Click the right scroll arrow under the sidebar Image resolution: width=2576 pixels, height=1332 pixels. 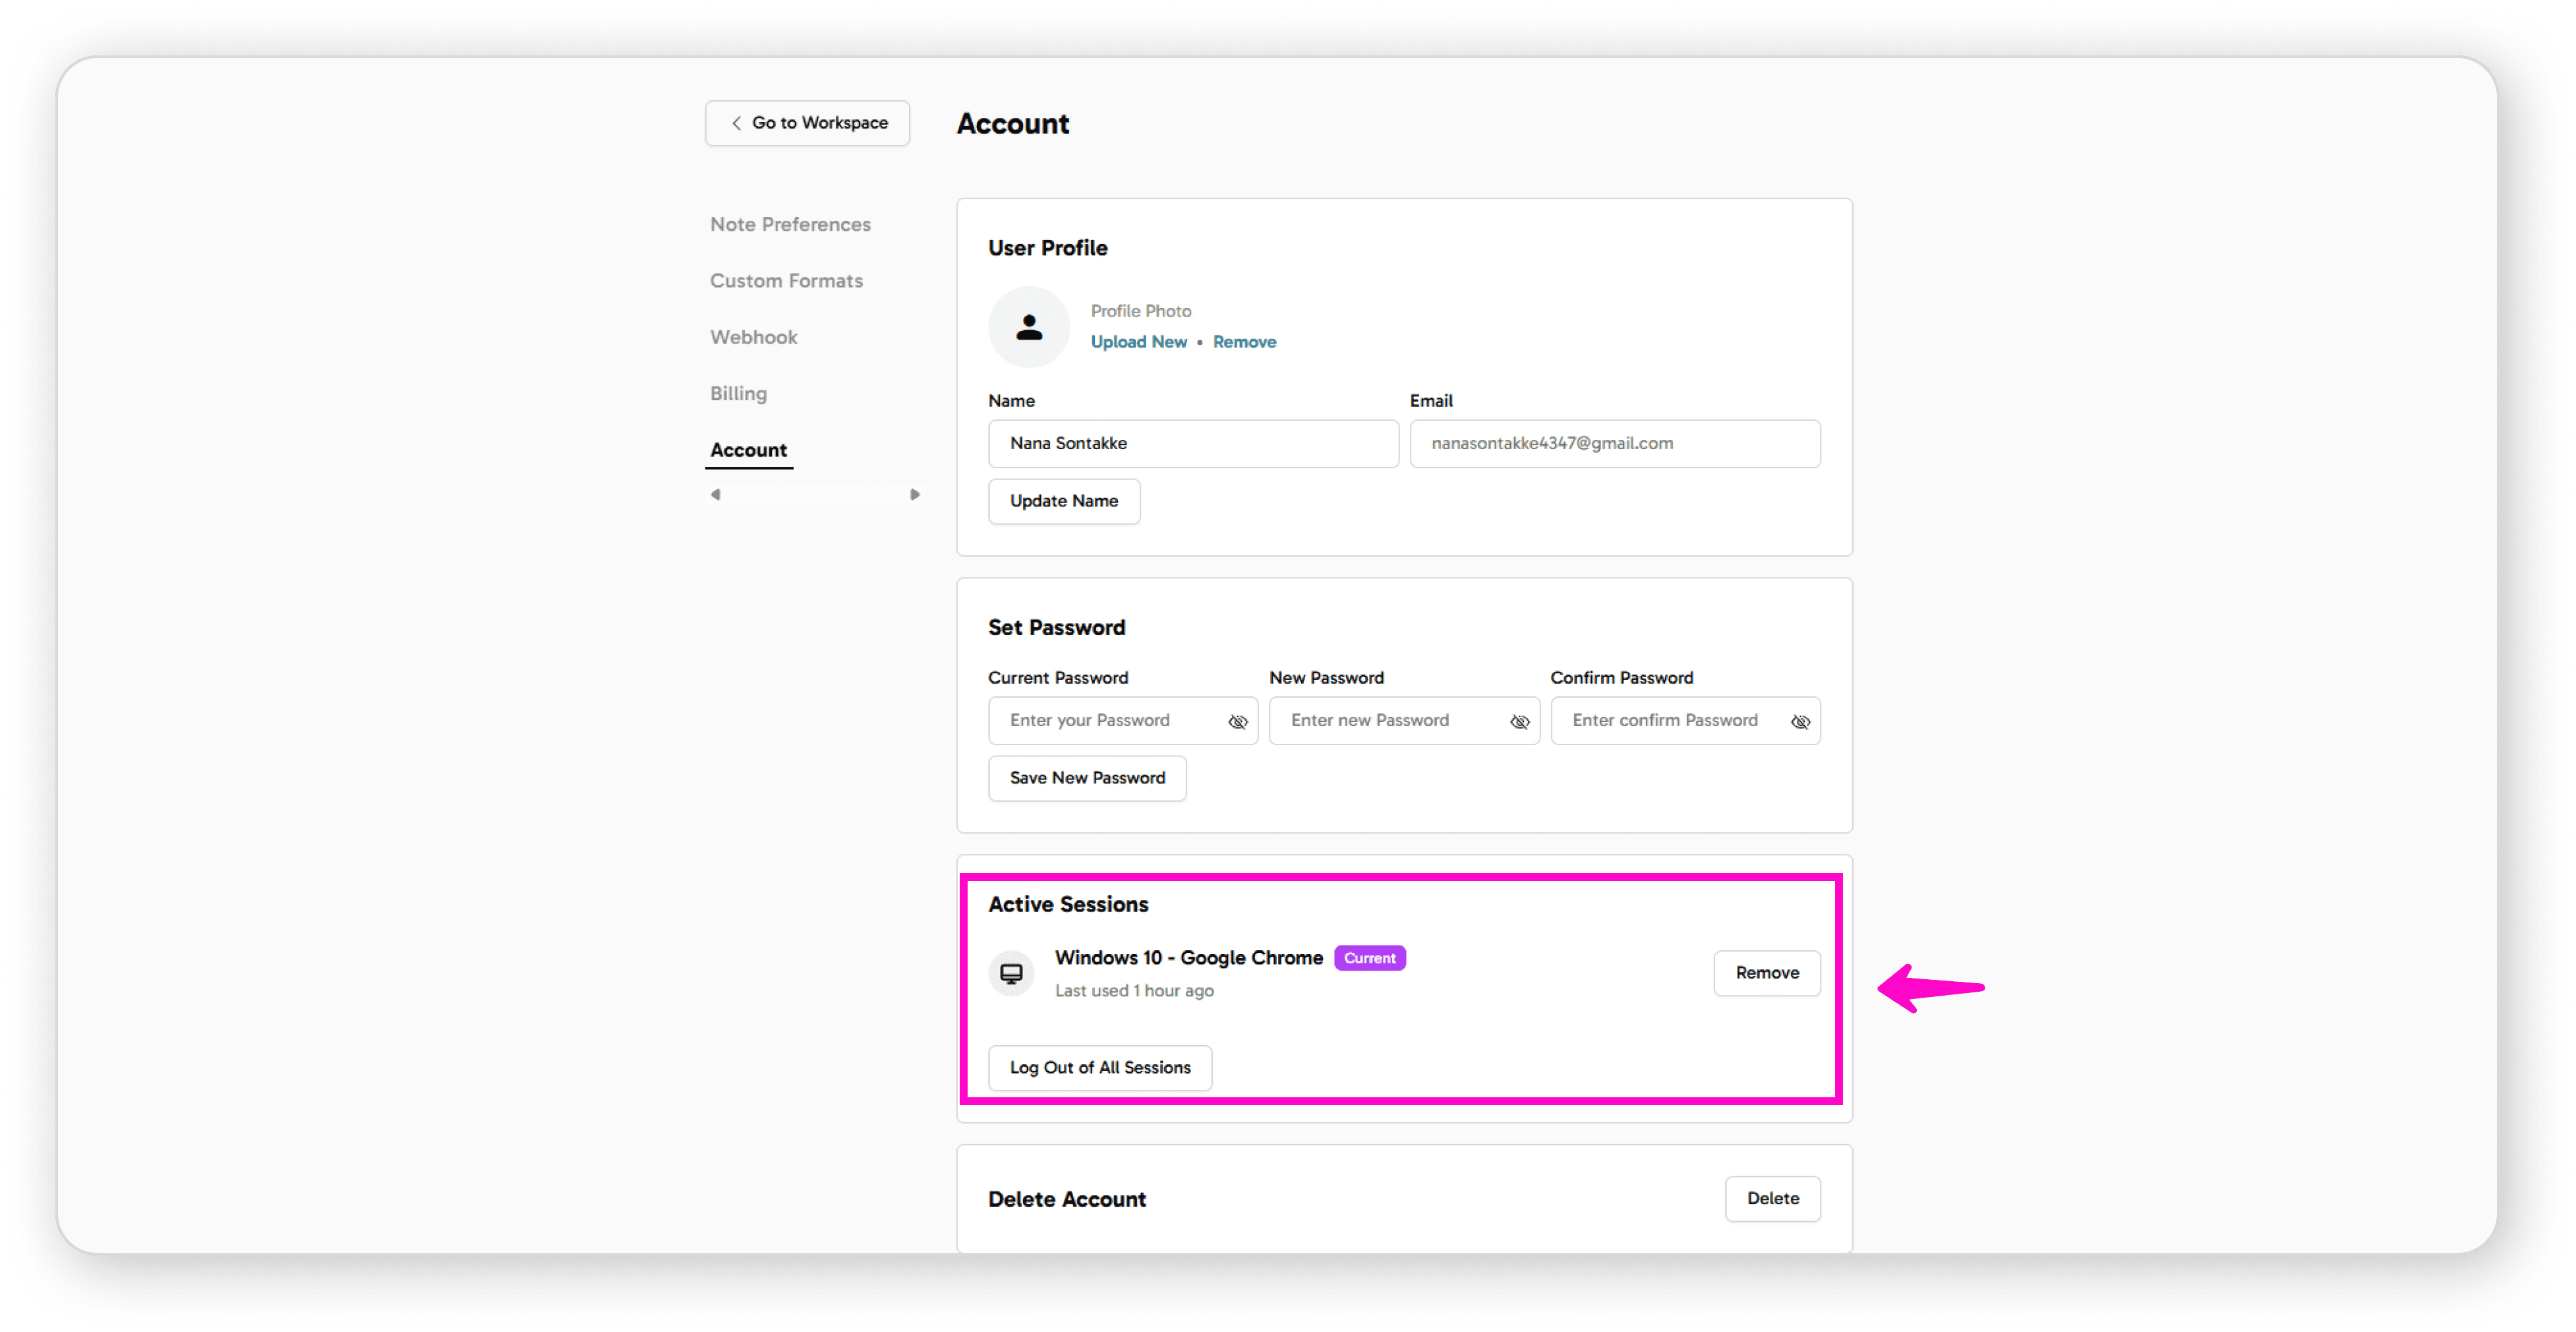[914, 494]
